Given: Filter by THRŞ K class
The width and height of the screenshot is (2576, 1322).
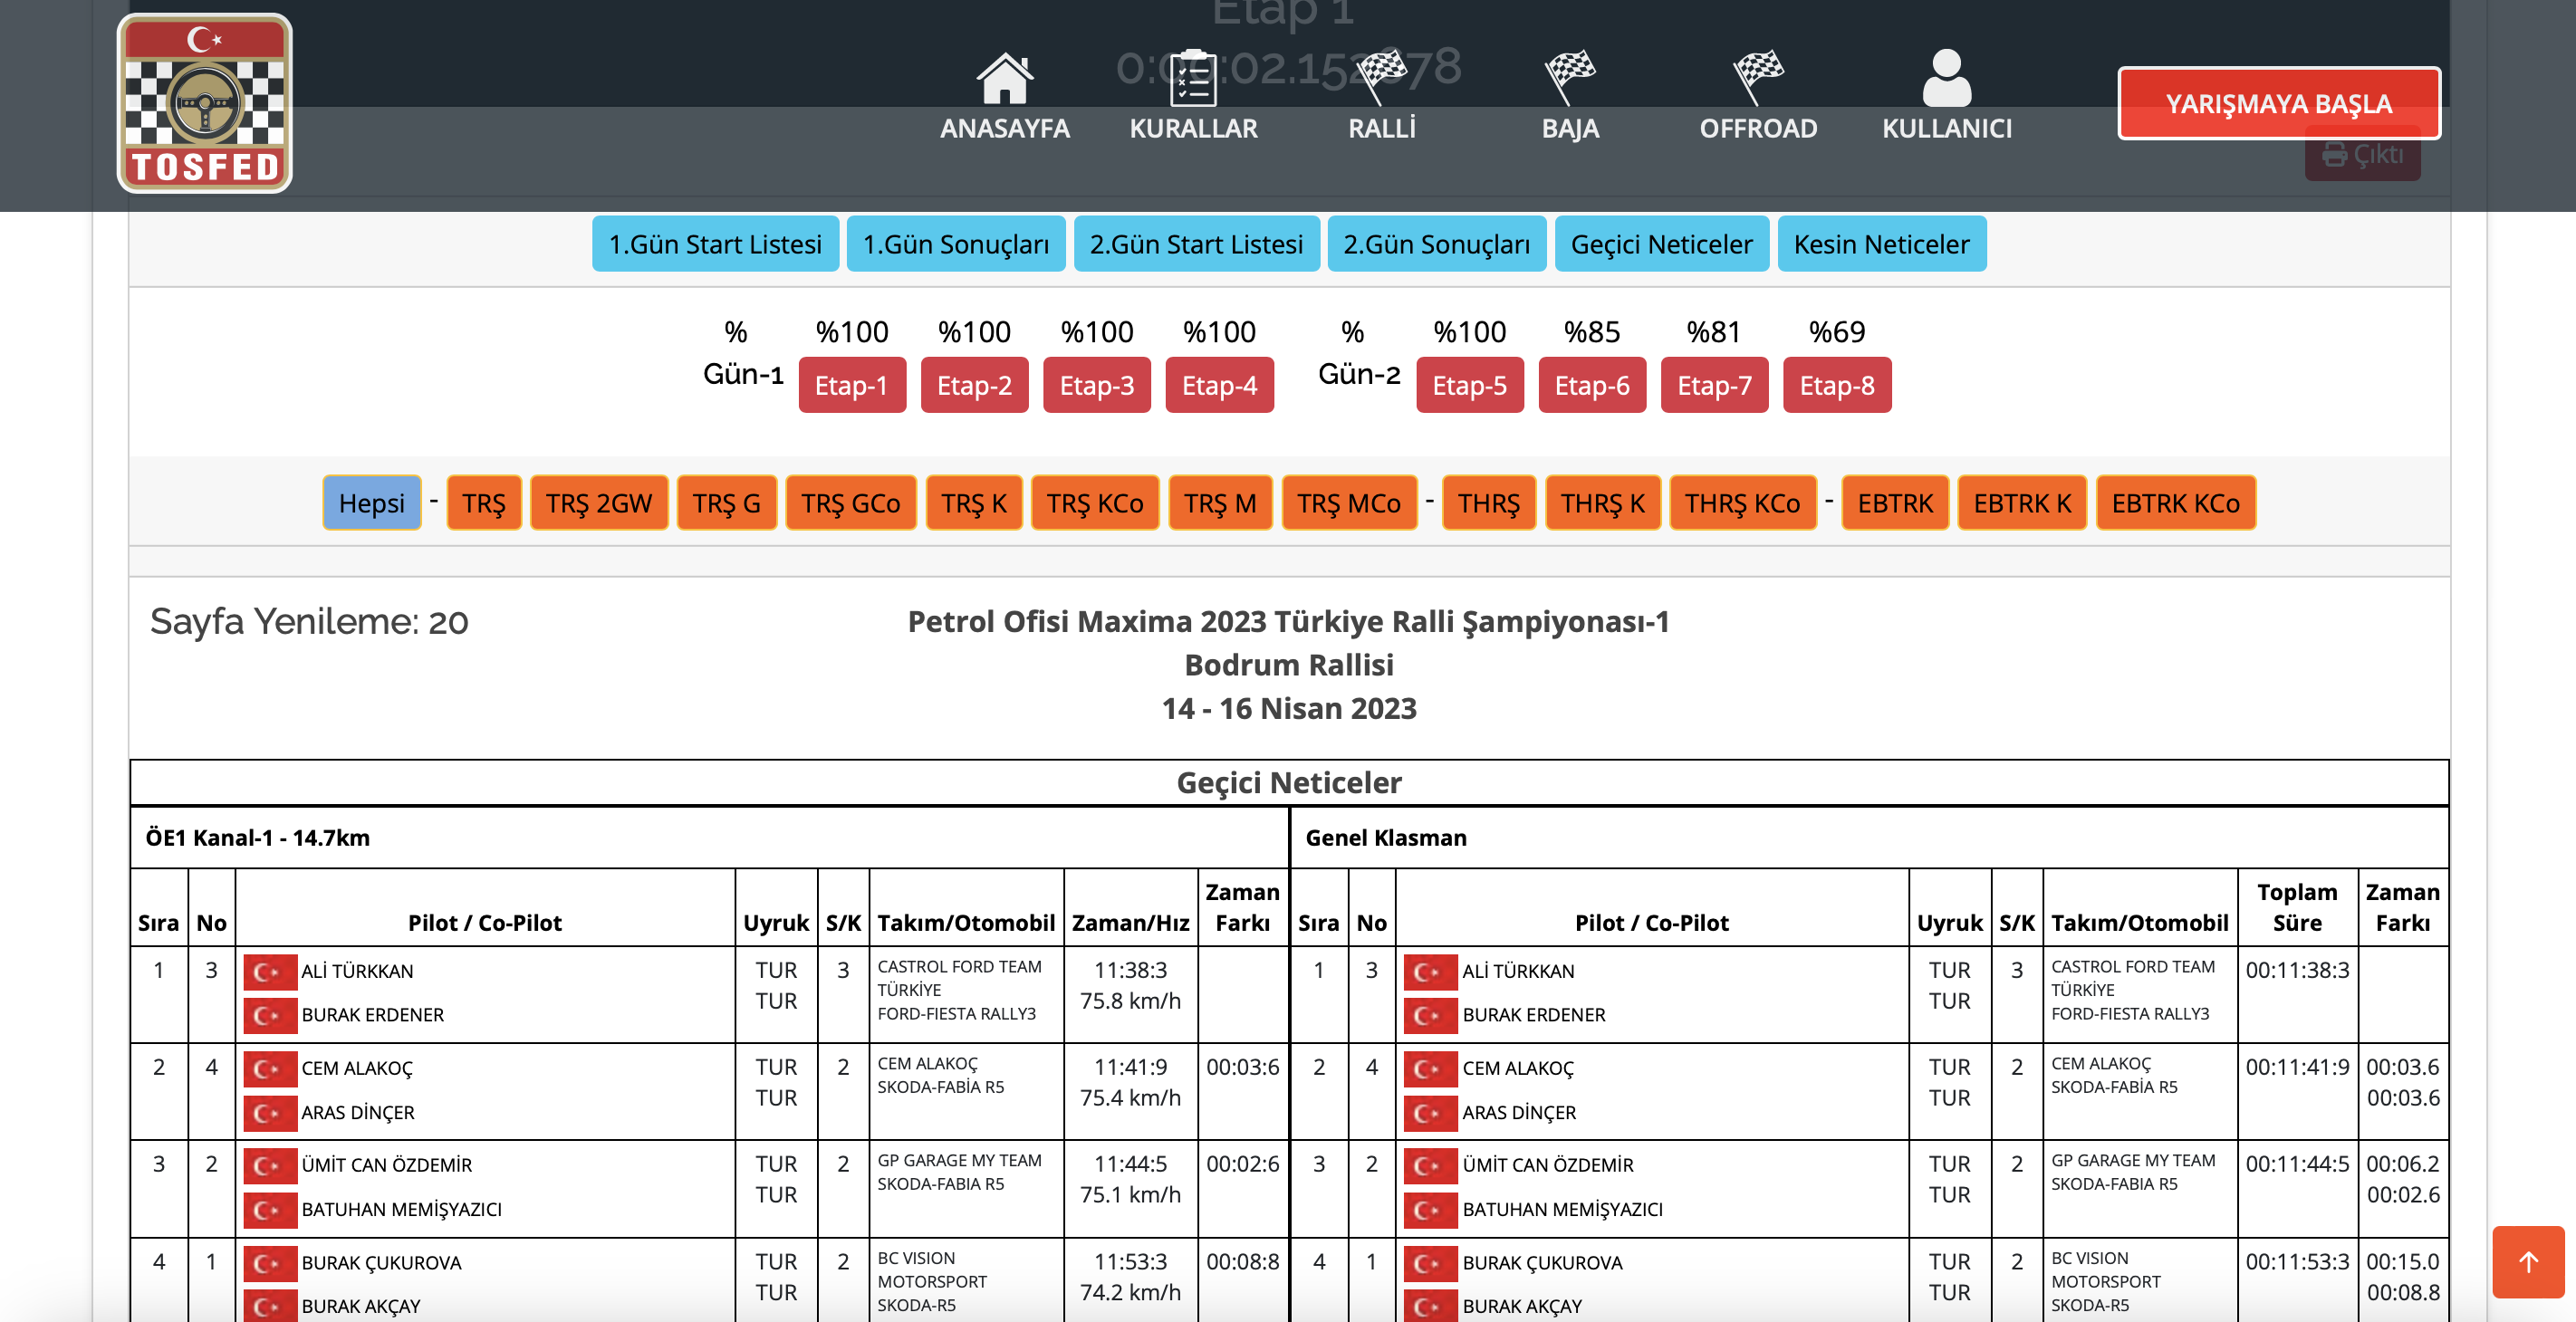Looking at the screenshot, I should [x=1602, y=503].
